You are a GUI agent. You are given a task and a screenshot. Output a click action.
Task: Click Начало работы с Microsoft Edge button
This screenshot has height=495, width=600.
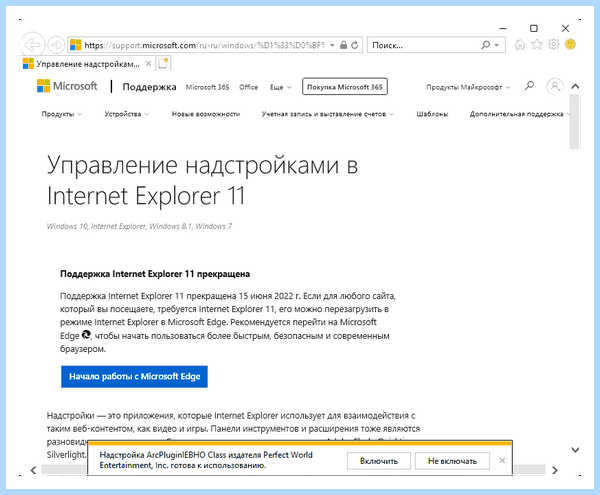[x=134, y=376]
